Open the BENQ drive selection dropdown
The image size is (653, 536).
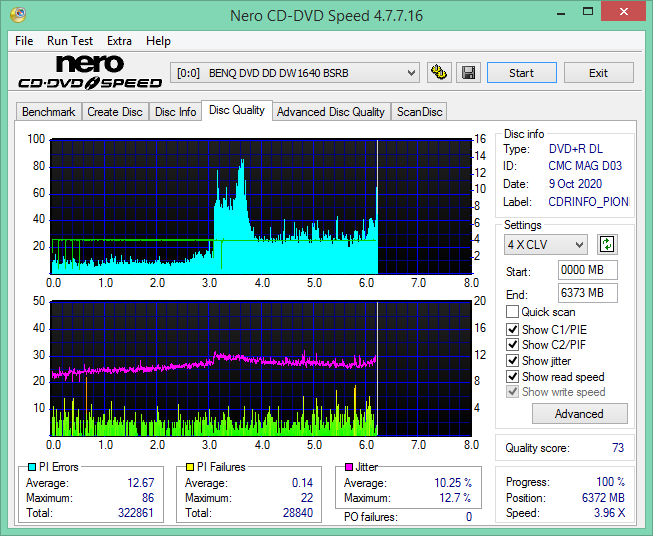click(295, 73)
